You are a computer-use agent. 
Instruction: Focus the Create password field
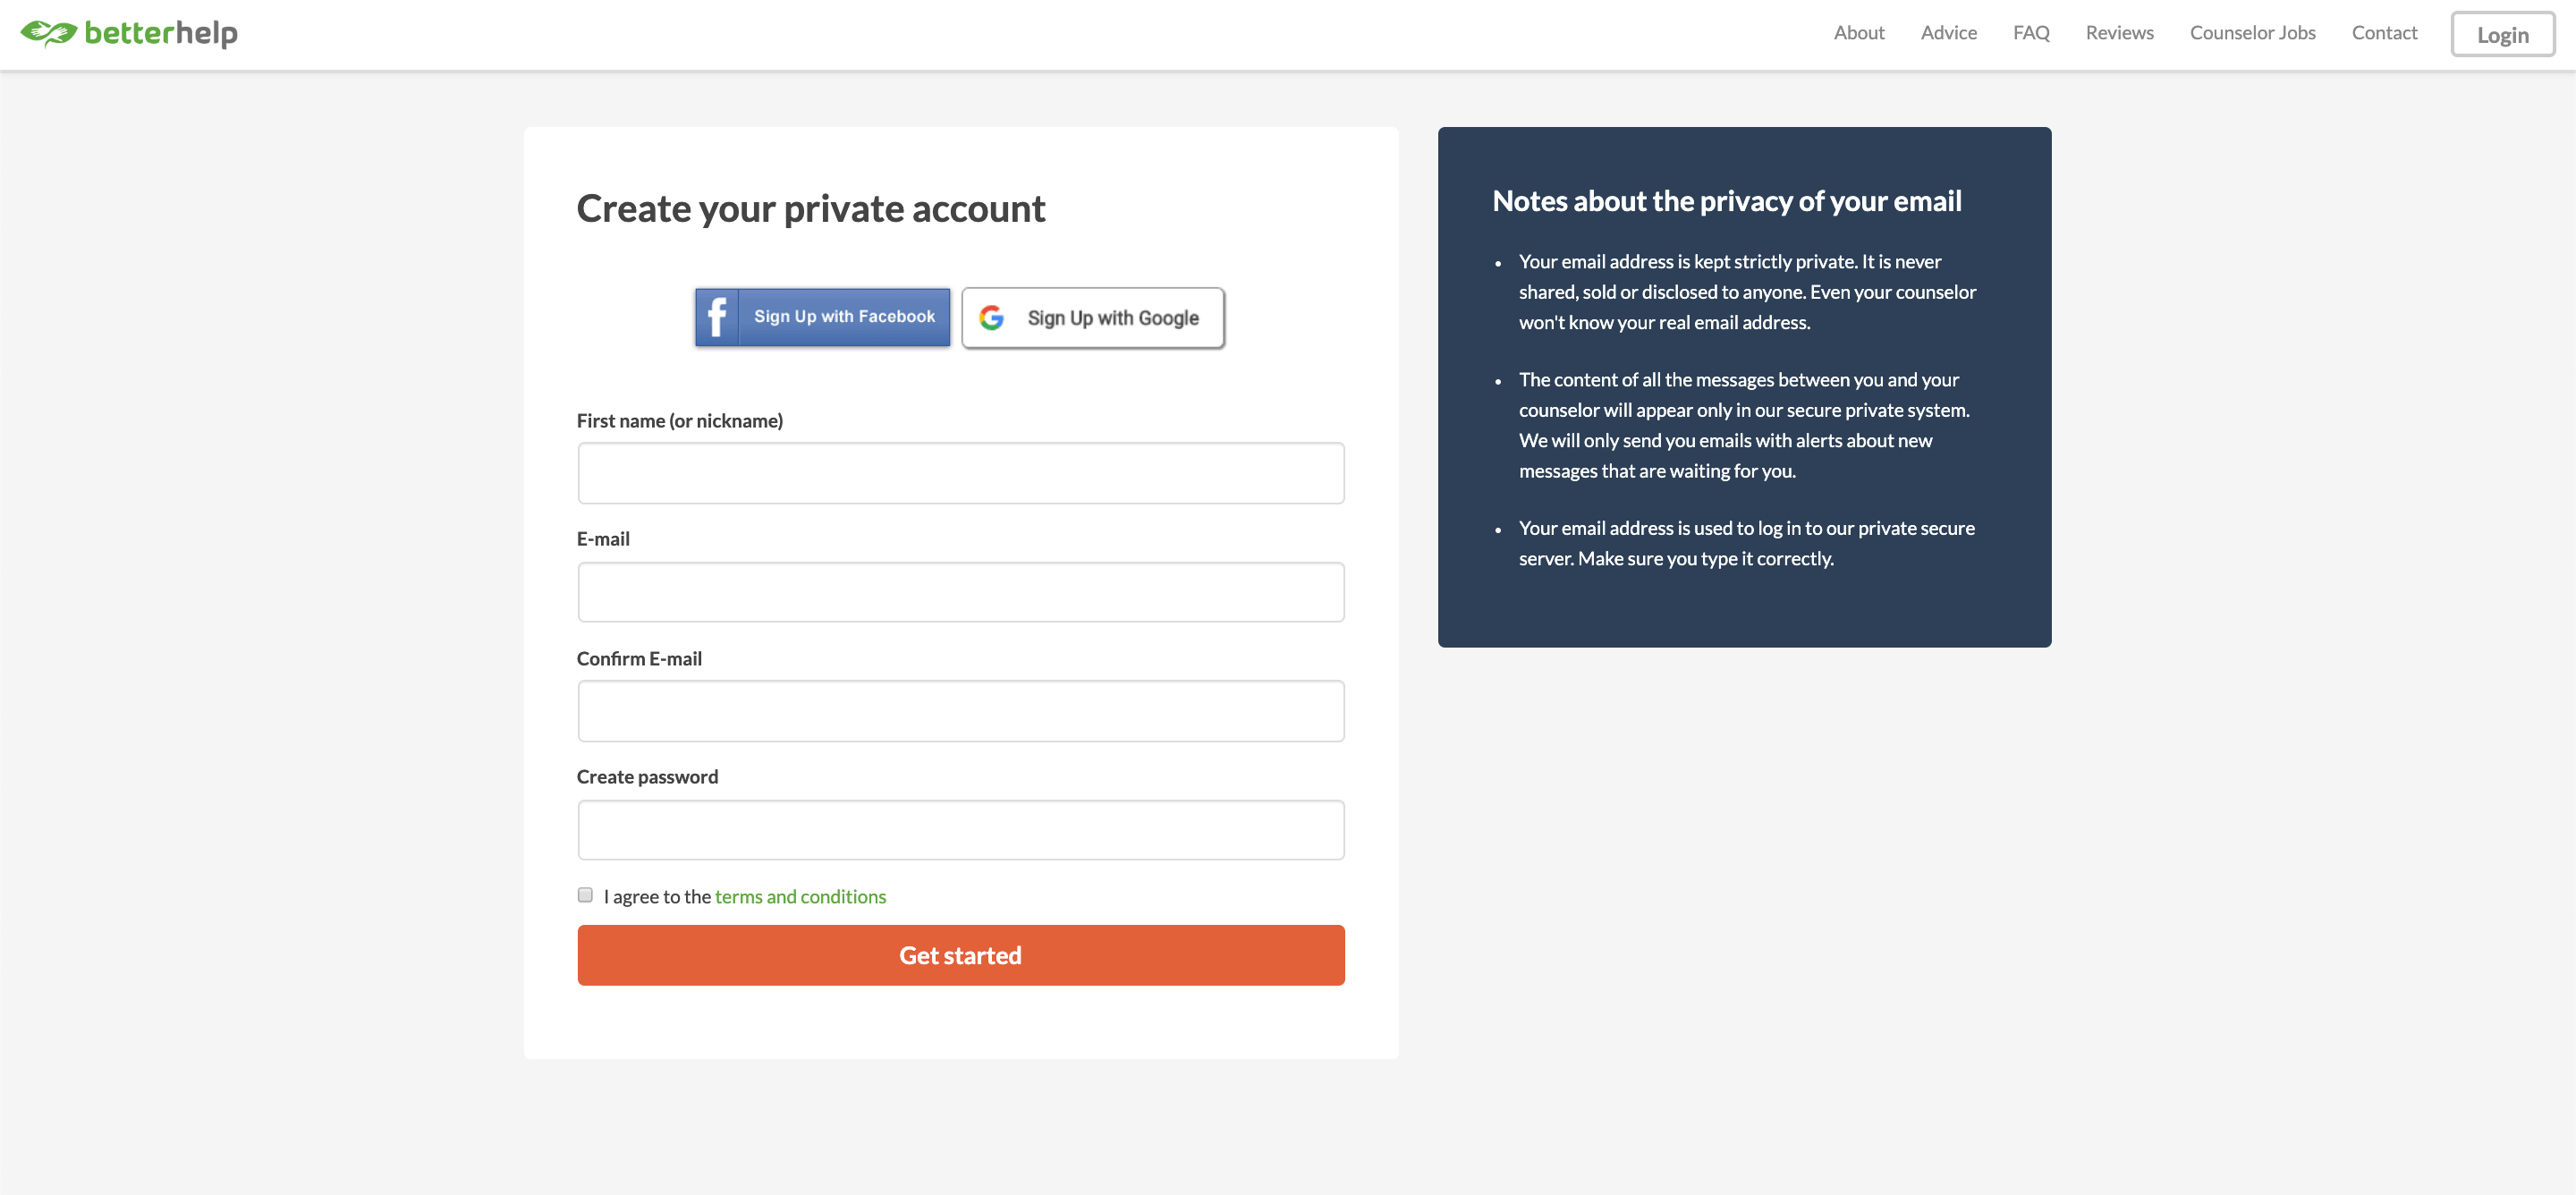(x=960, y=830)
